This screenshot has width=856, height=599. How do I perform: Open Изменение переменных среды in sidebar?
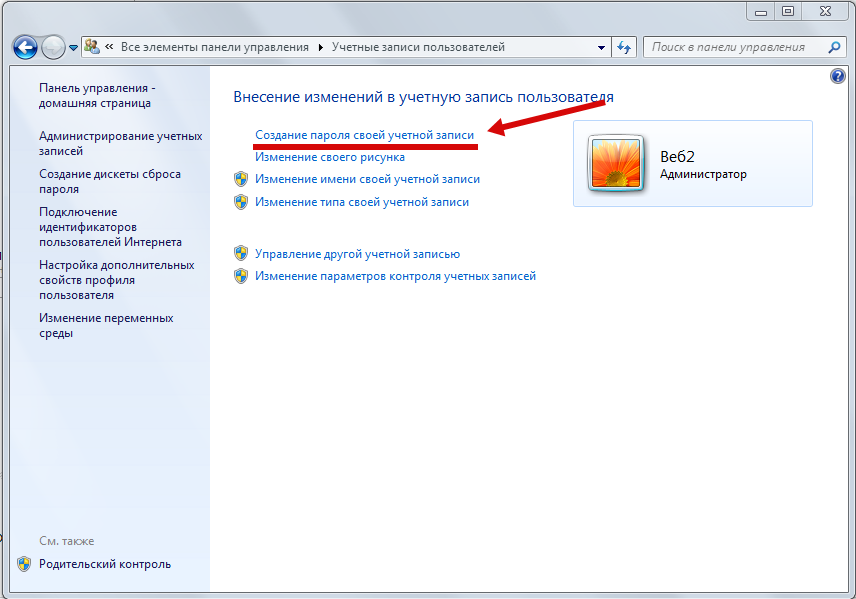[105, 325]
